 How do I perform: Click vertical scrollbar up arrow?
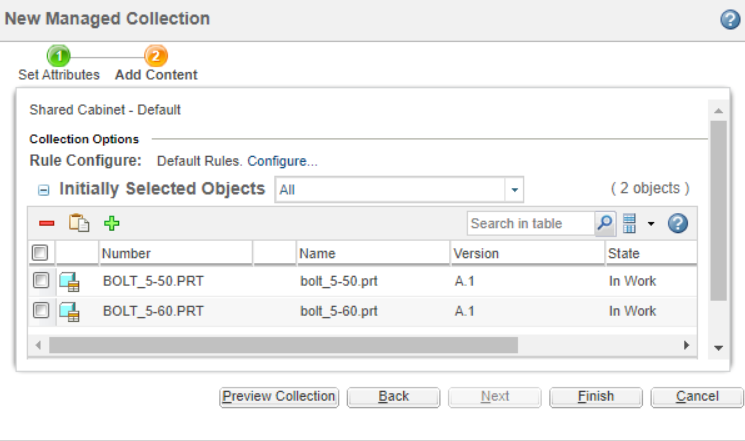click(718, 111)
